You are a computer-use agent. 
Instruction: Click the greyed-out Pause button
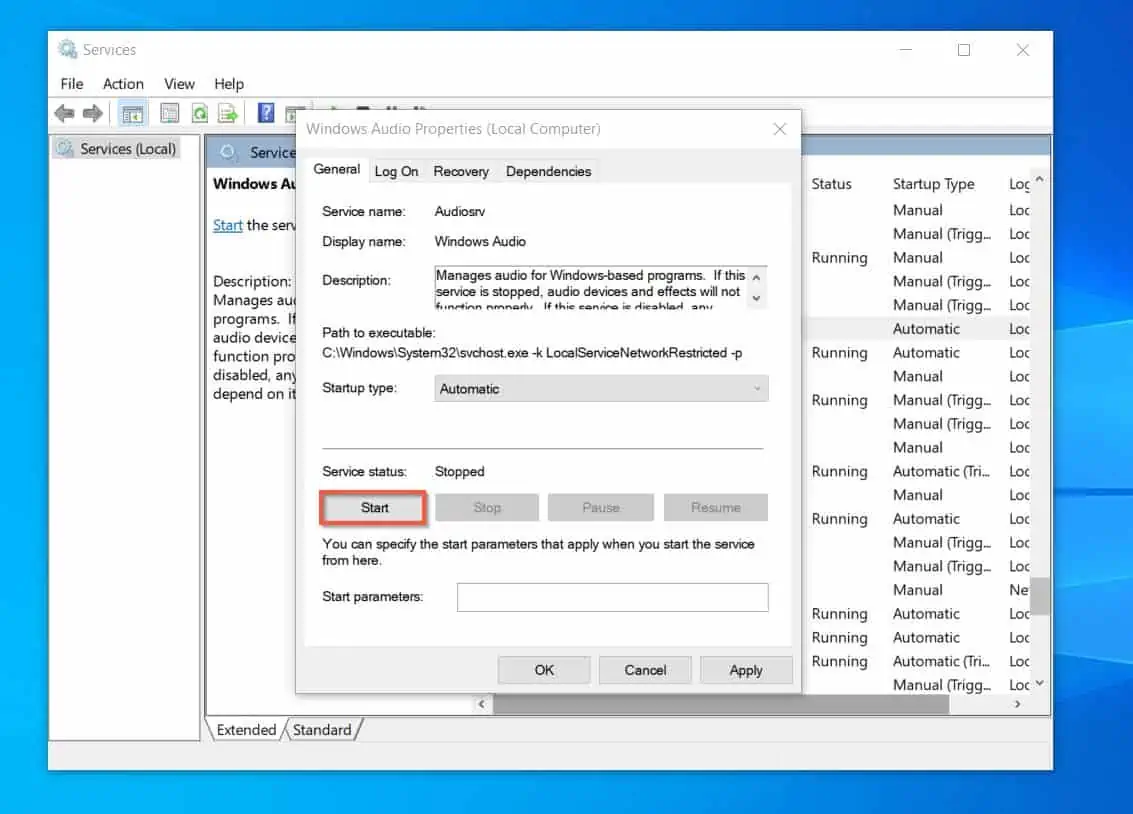coord(601,508)
